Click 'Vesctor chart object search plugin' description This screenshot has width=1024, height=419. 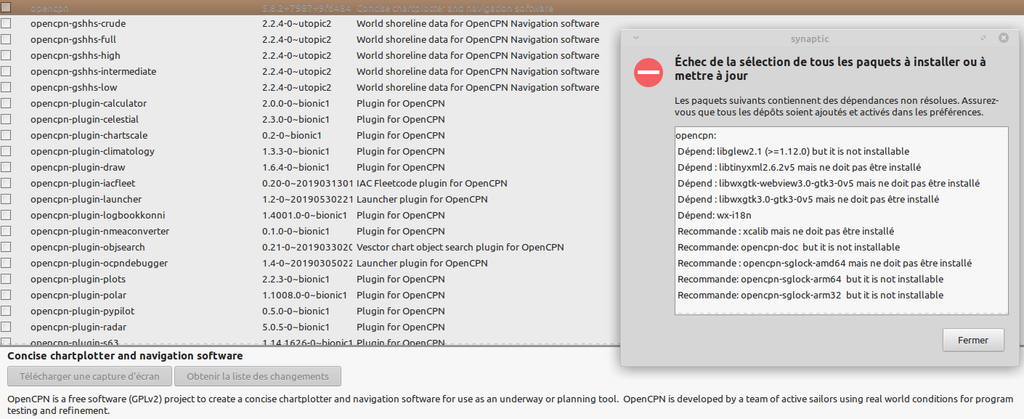click(460, 247)
